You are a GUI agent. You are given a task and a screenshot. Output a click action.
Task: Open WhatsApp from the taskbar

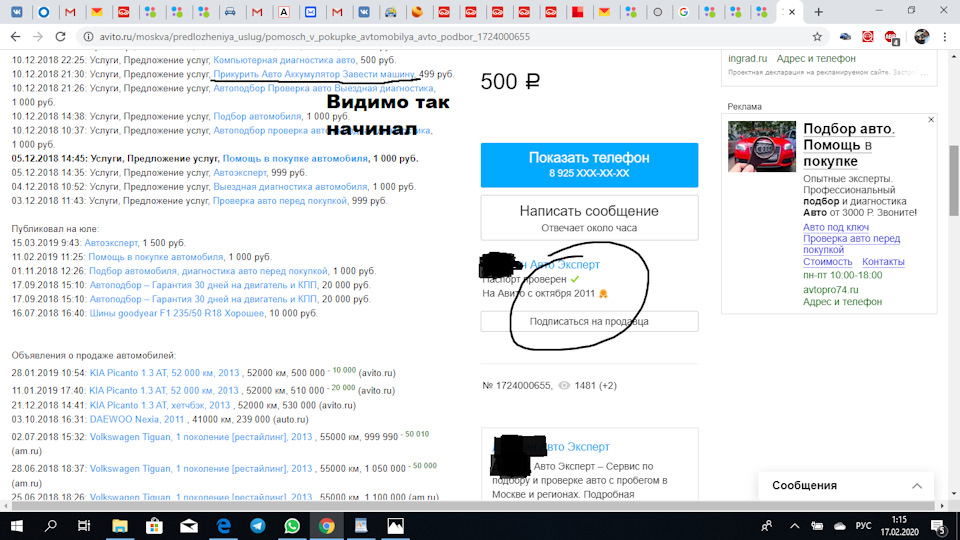pyautogui.click(x=292, y=526)
